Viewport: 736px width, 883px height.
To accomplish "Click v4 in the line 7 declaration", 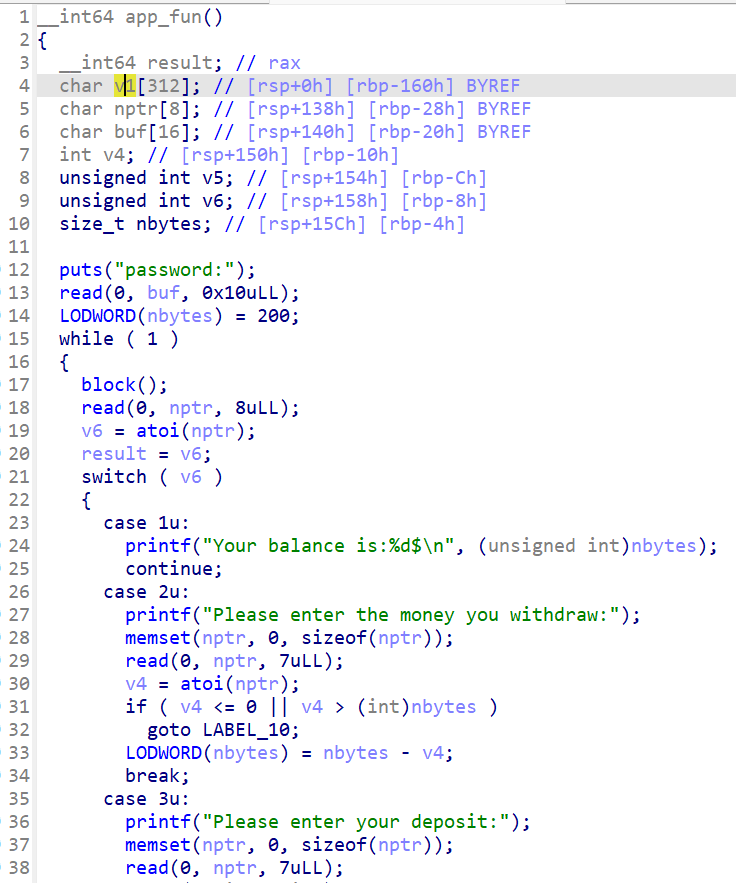I will tap(114, 155).
